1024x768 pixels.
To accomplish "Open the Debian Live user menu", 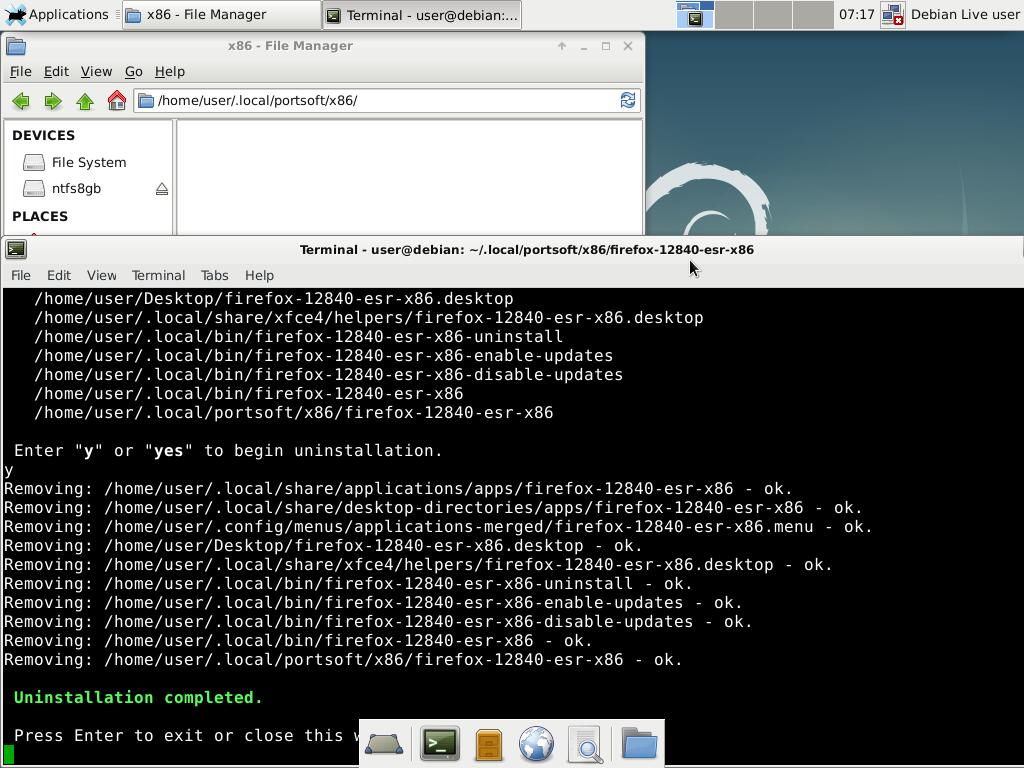I will pos(965,14).
